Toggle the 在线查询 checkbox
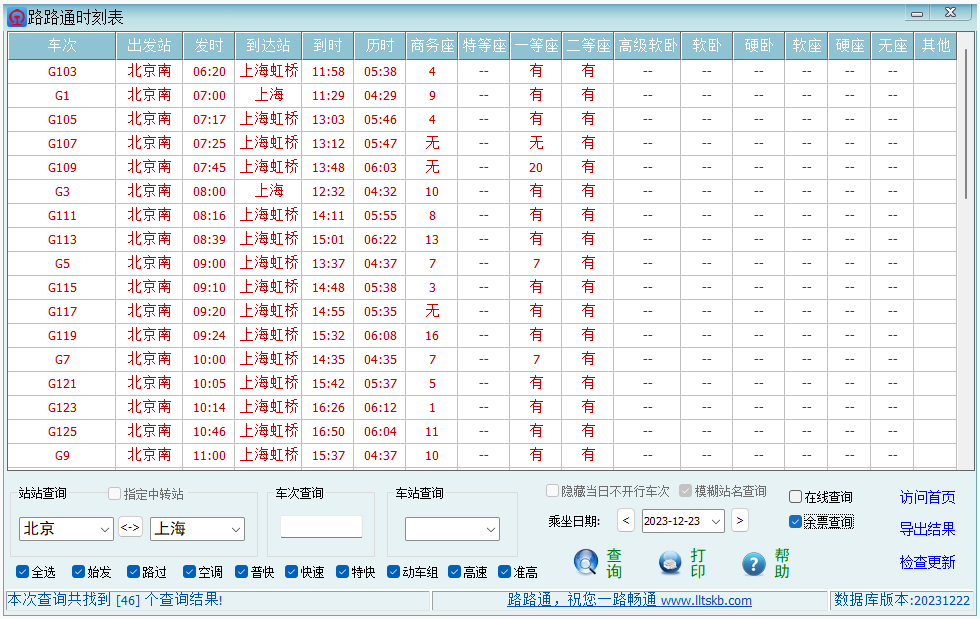This screenshot has width=980, height=619. (796, 497)
